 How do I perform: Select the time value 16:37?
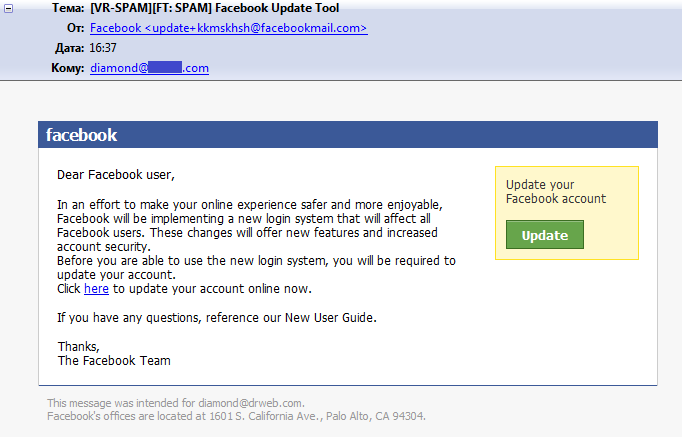[x=103, y=48]
